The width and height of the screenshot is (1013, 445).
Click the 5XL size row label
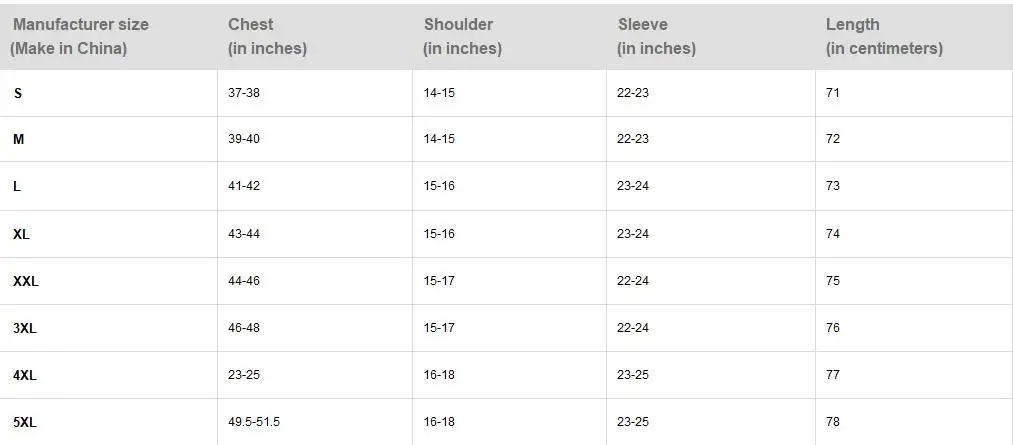25,422
